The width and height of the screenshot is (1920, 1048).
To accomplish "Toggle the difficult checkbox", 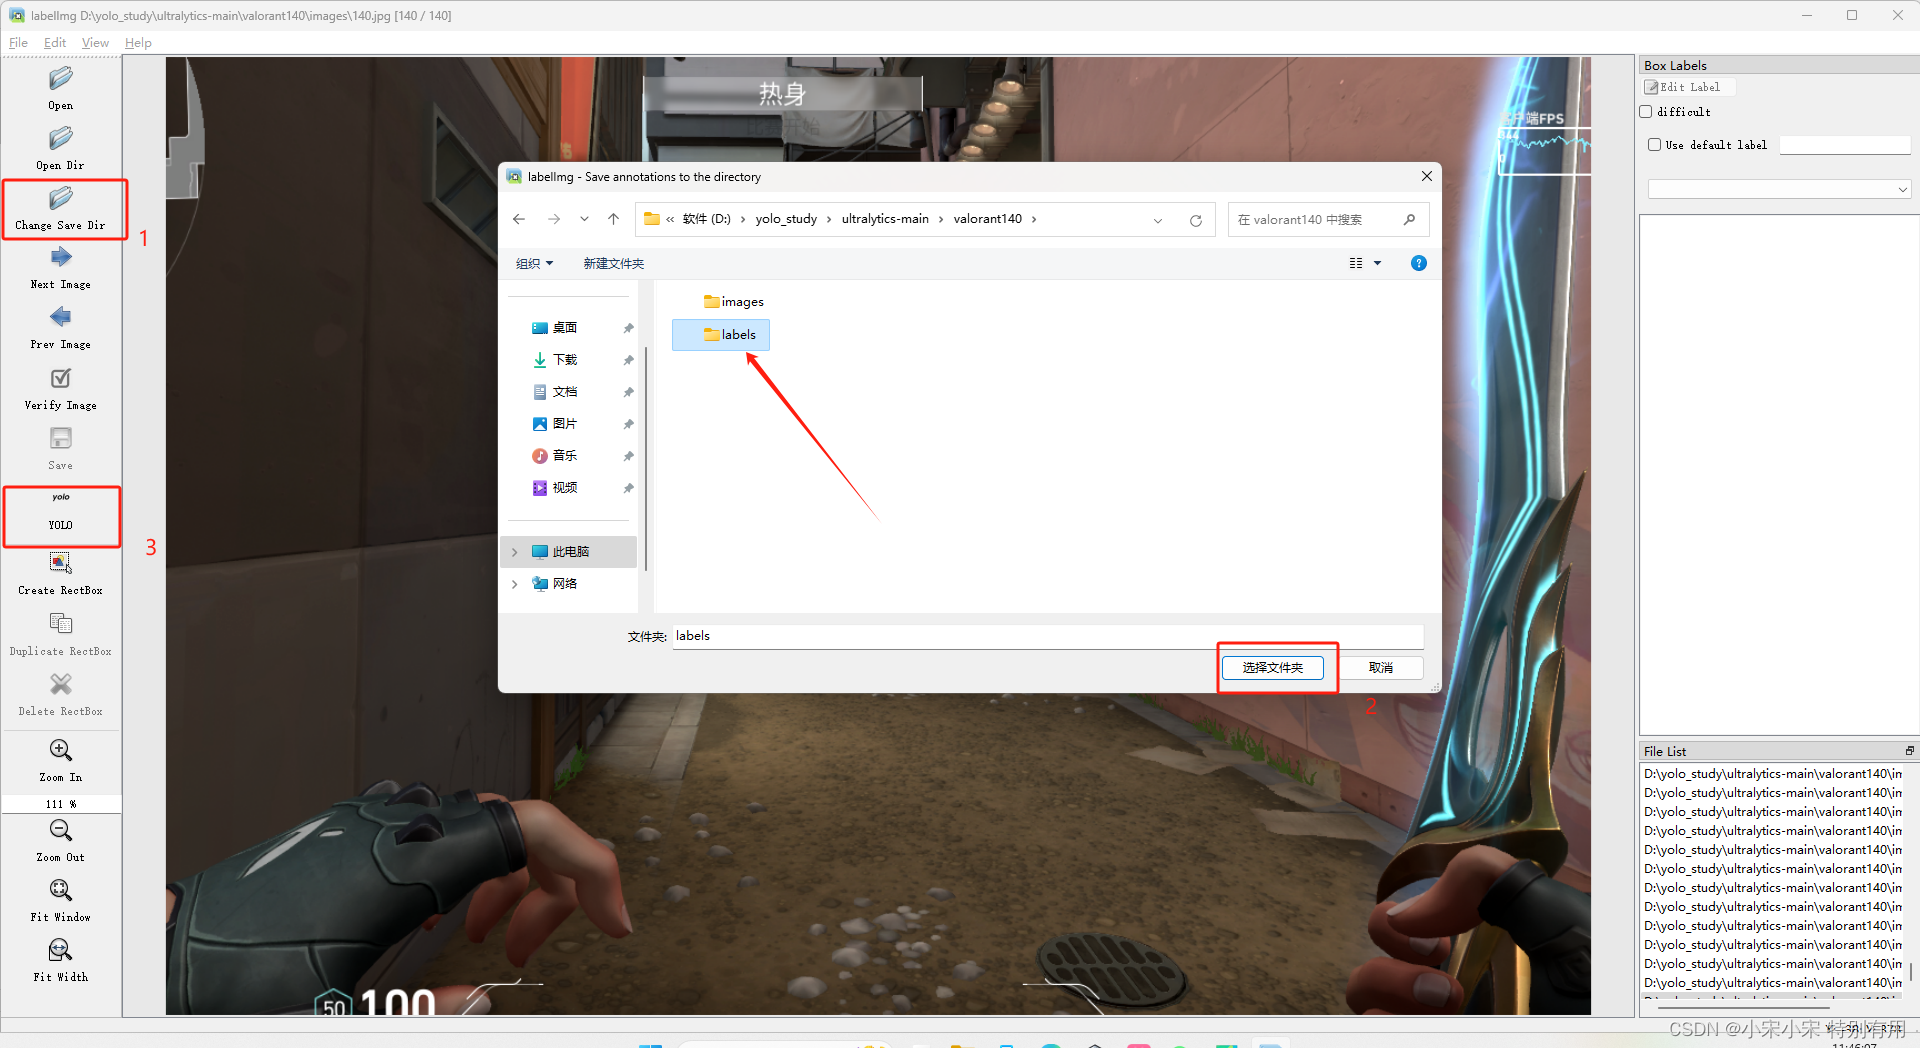I will pos(1646,112).
